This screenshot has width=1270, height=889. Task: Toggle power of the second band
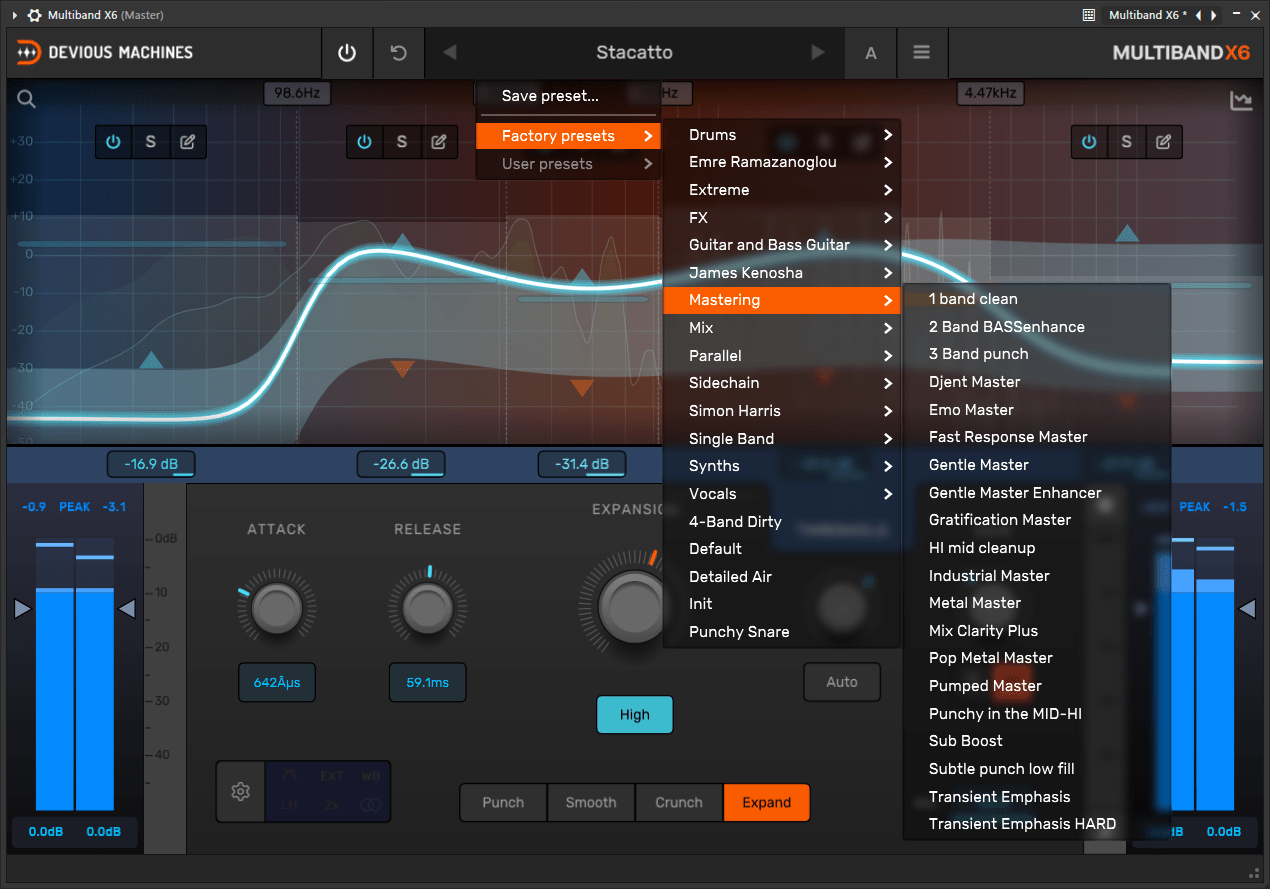click(364, 142)
